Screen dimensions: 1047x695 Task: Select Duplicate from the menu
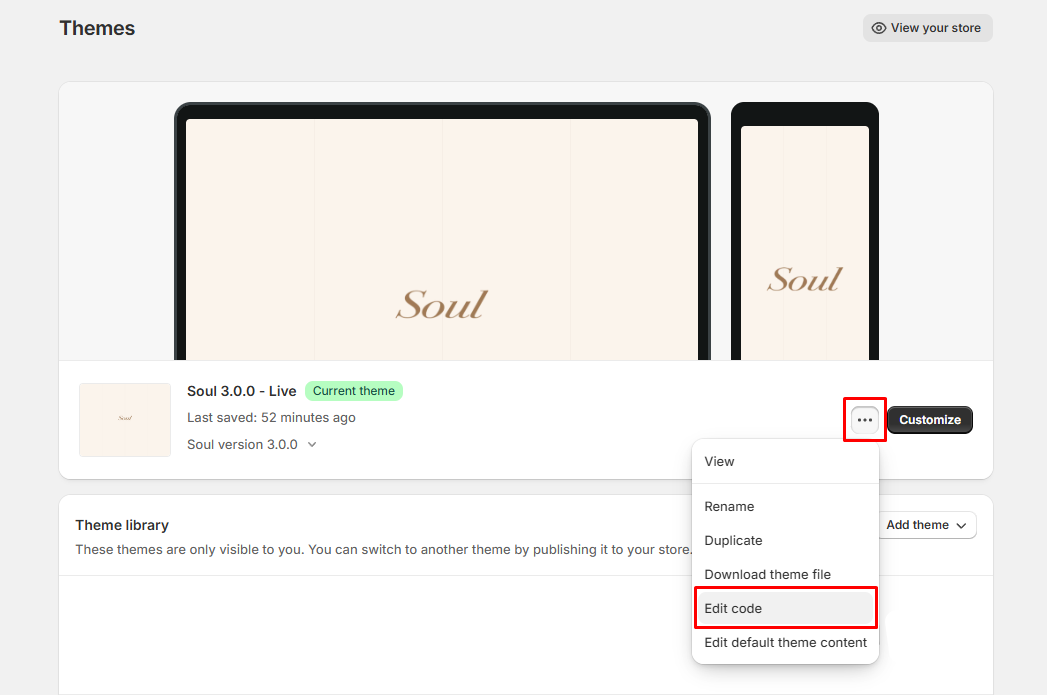[733, 541]
